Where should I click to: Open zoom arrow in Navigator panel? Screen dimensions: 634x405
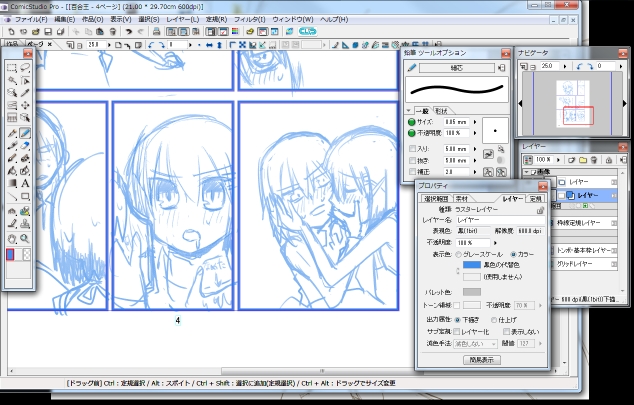click(x=565, y=66)
